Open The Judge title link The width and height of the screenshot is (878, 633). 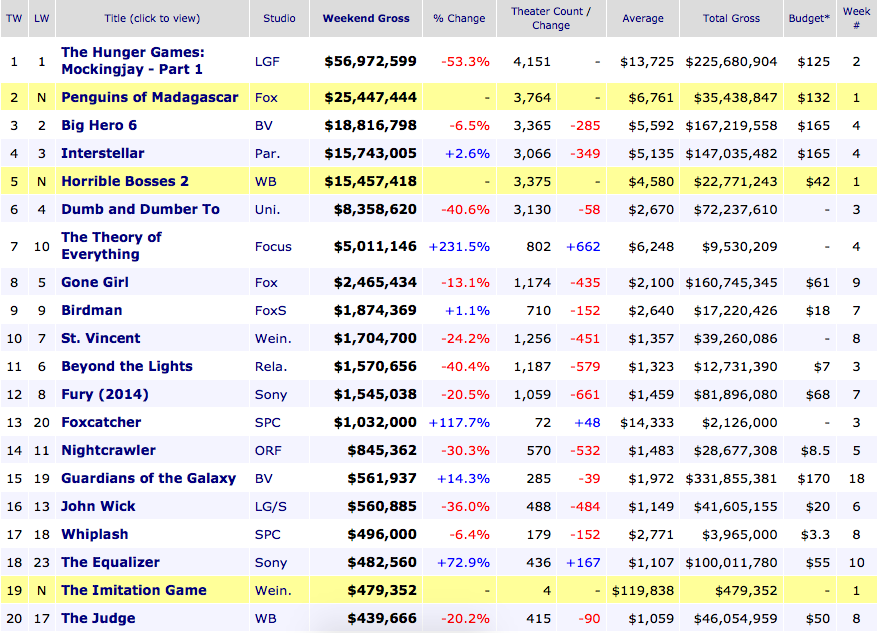pyautogui.click(x=98, y=618)
